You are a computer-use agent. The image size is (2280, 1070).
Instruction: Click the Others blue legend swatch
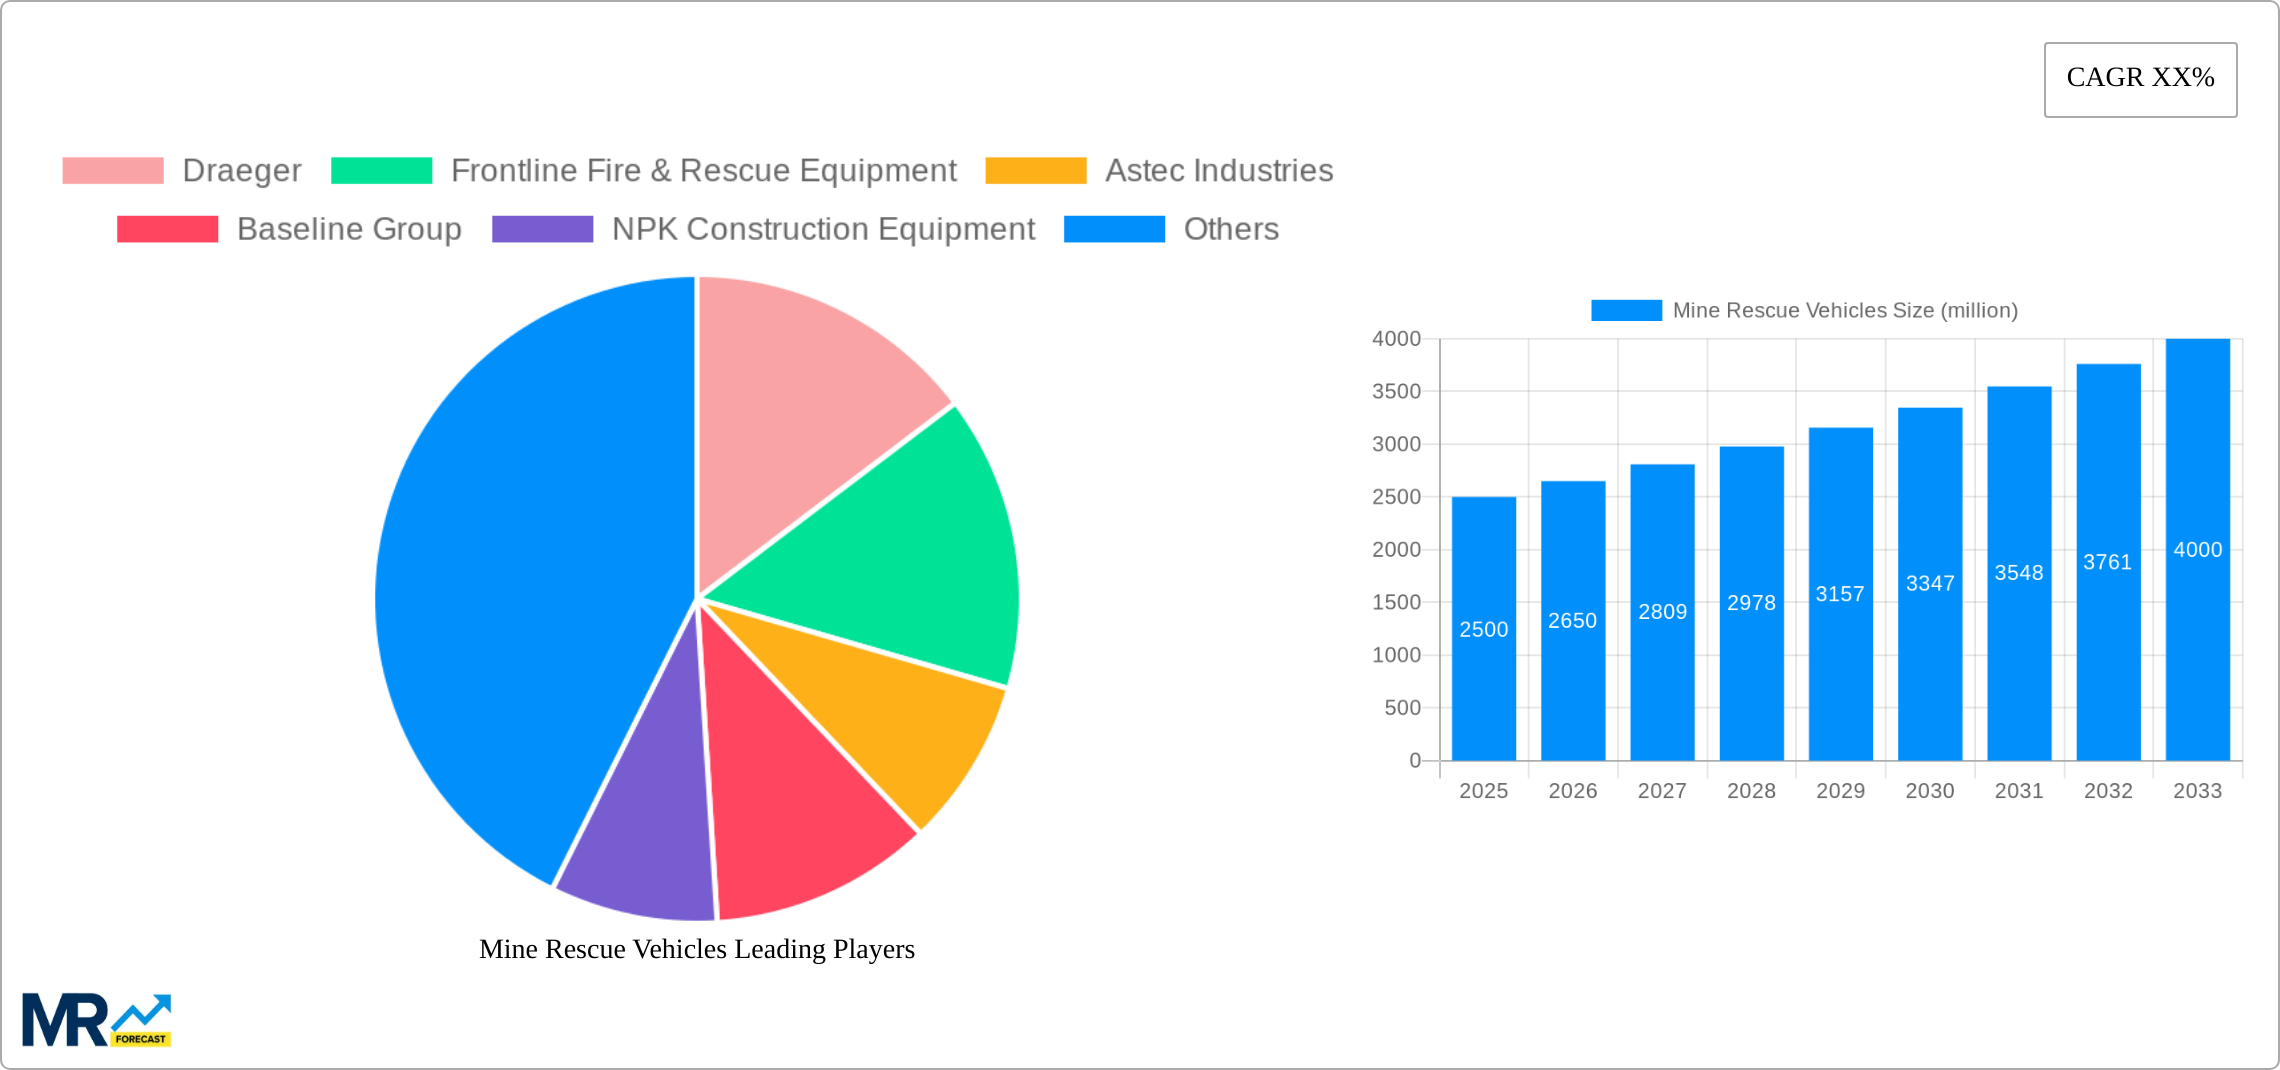click(x=1113, y=229)
